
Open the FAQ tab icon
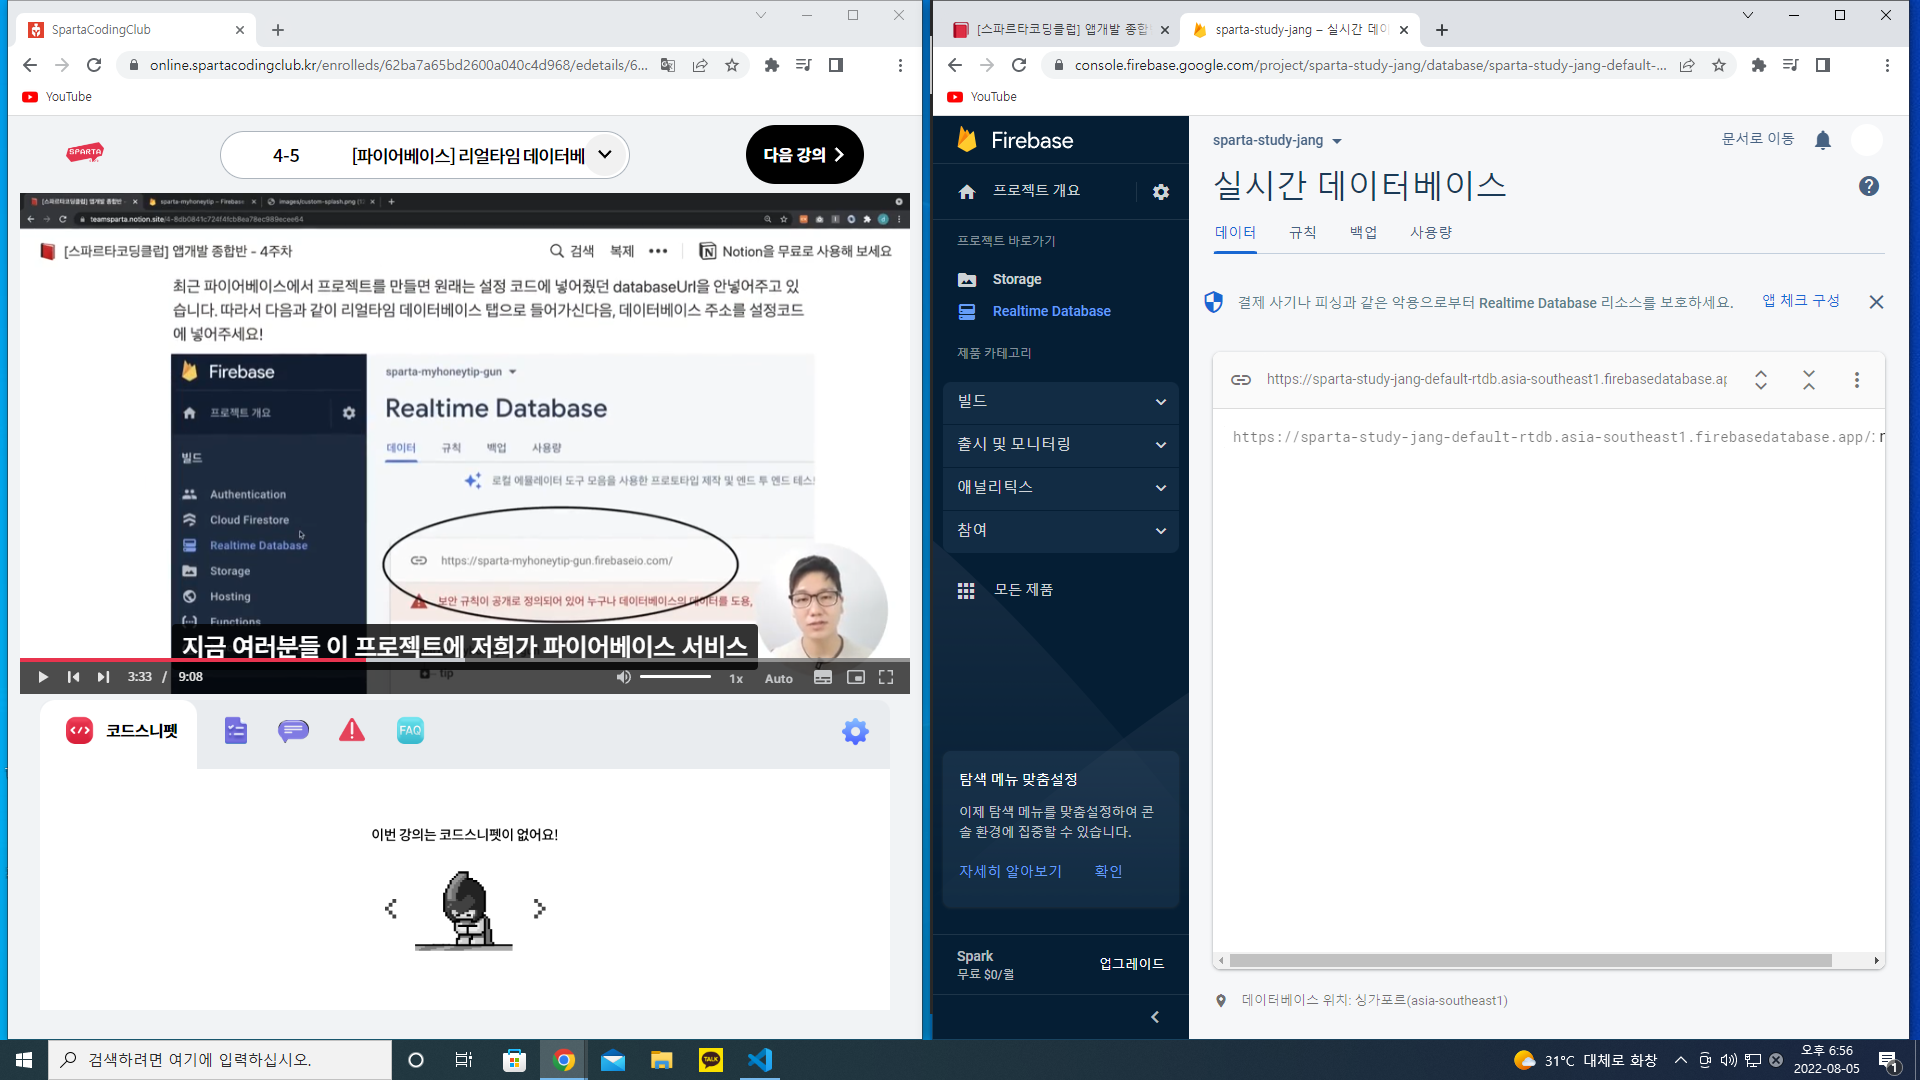point(410,731)
